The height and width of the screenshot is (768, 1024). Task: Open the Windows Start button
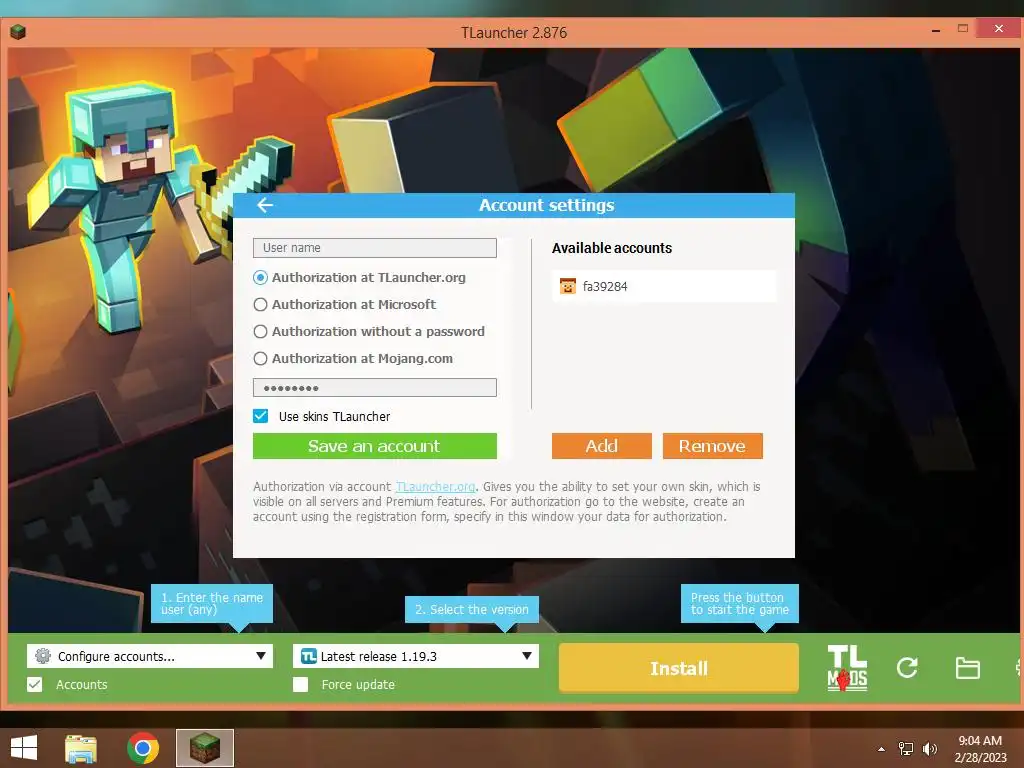click(x=24, y=748)
